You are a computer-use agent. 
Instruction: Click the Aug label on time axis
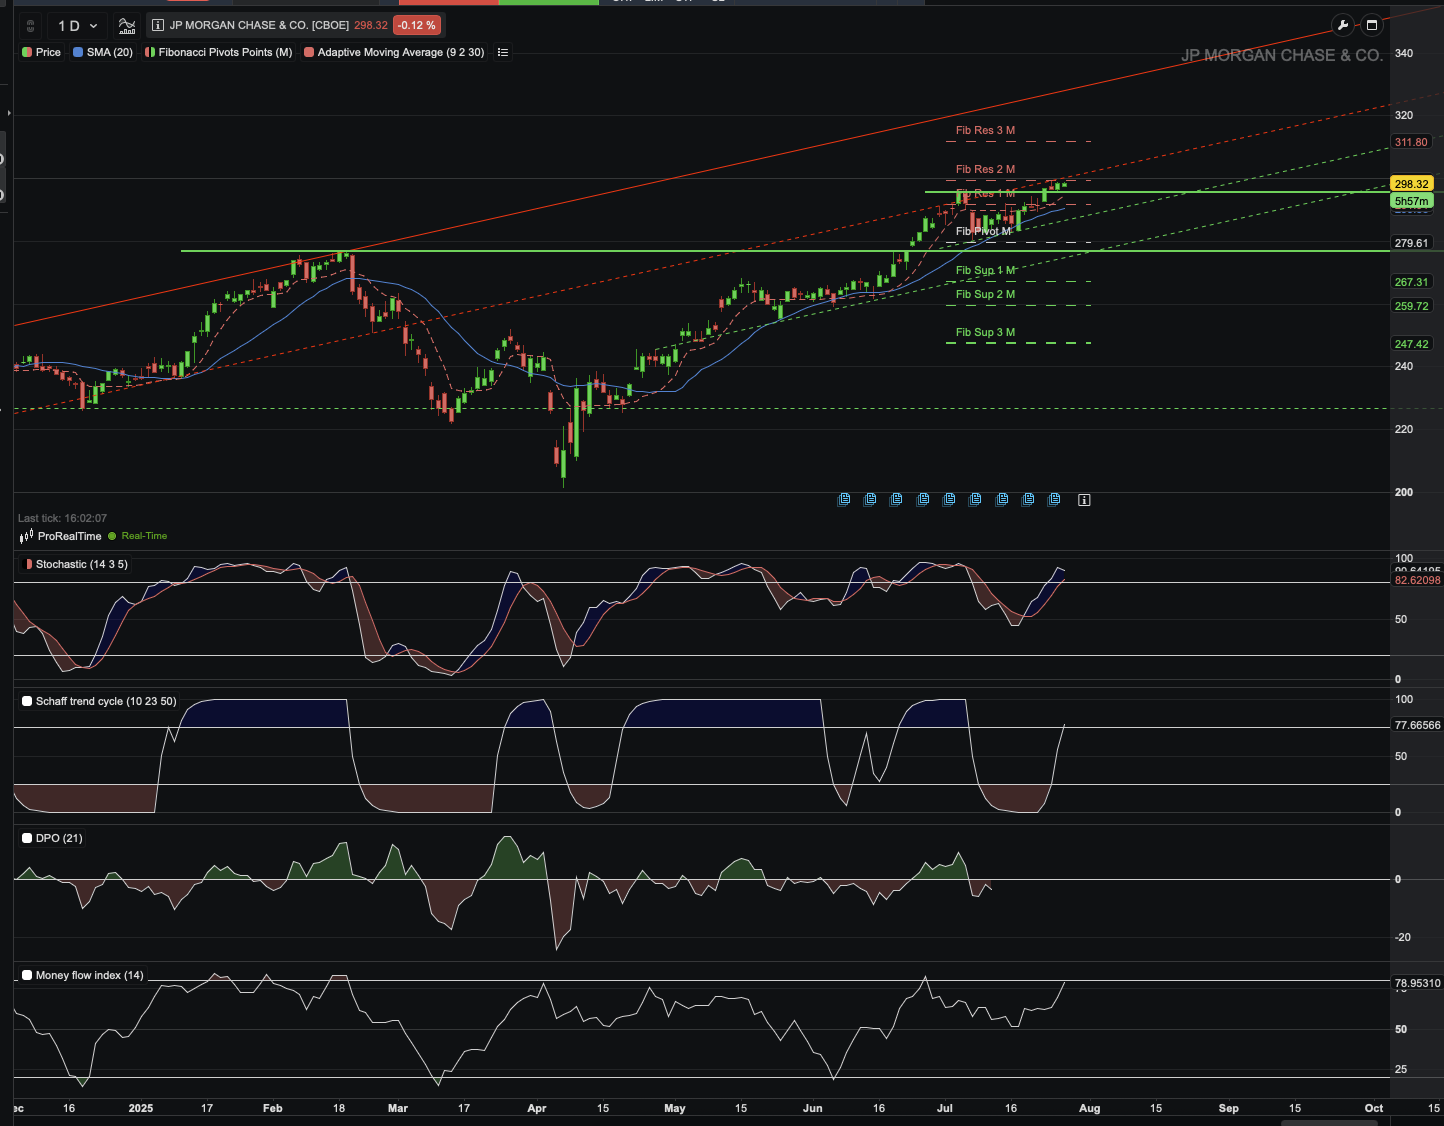click(x=1089, y=1108)
